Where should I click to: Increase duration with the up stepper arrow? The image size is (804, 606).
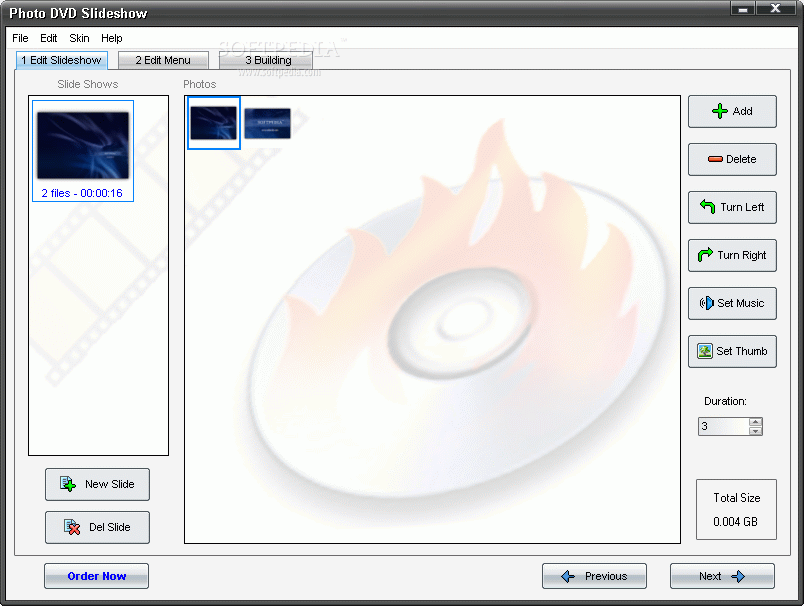pyautogui.click(x=755, y=422)
